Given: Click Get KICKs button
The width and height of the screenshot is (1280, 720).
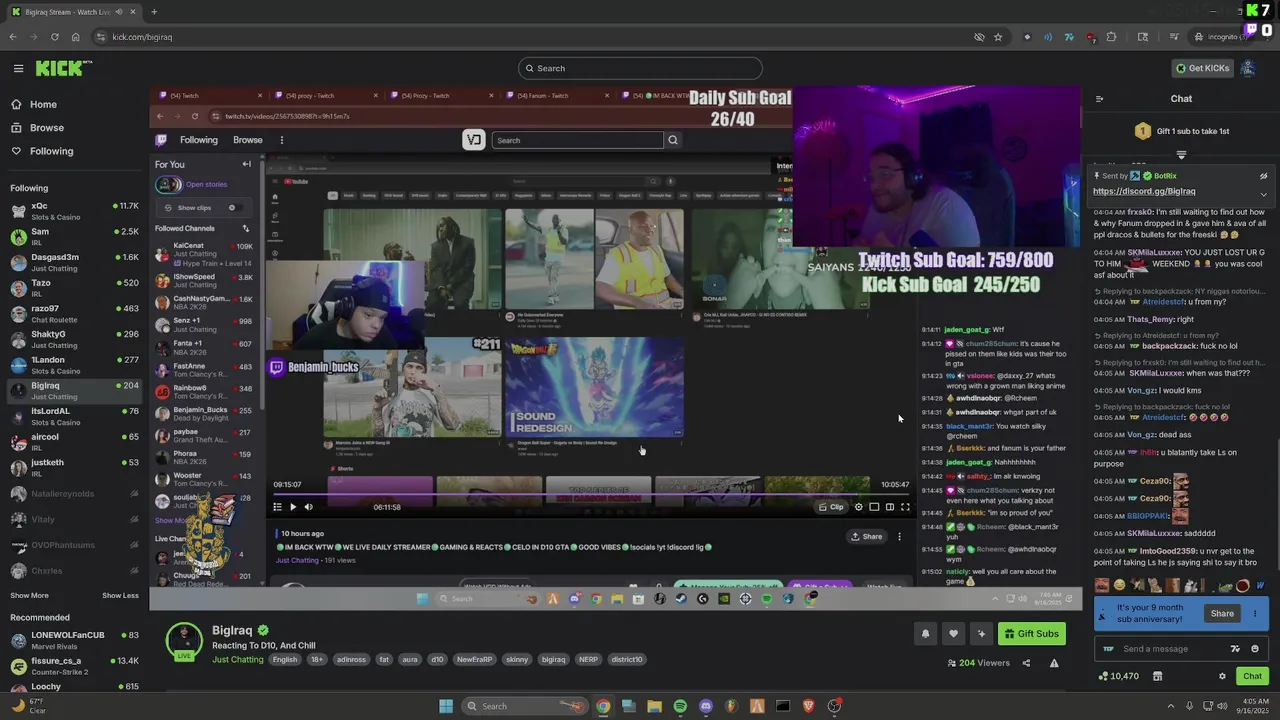Looking at the screenshot, I should (x=1202, y=68).
